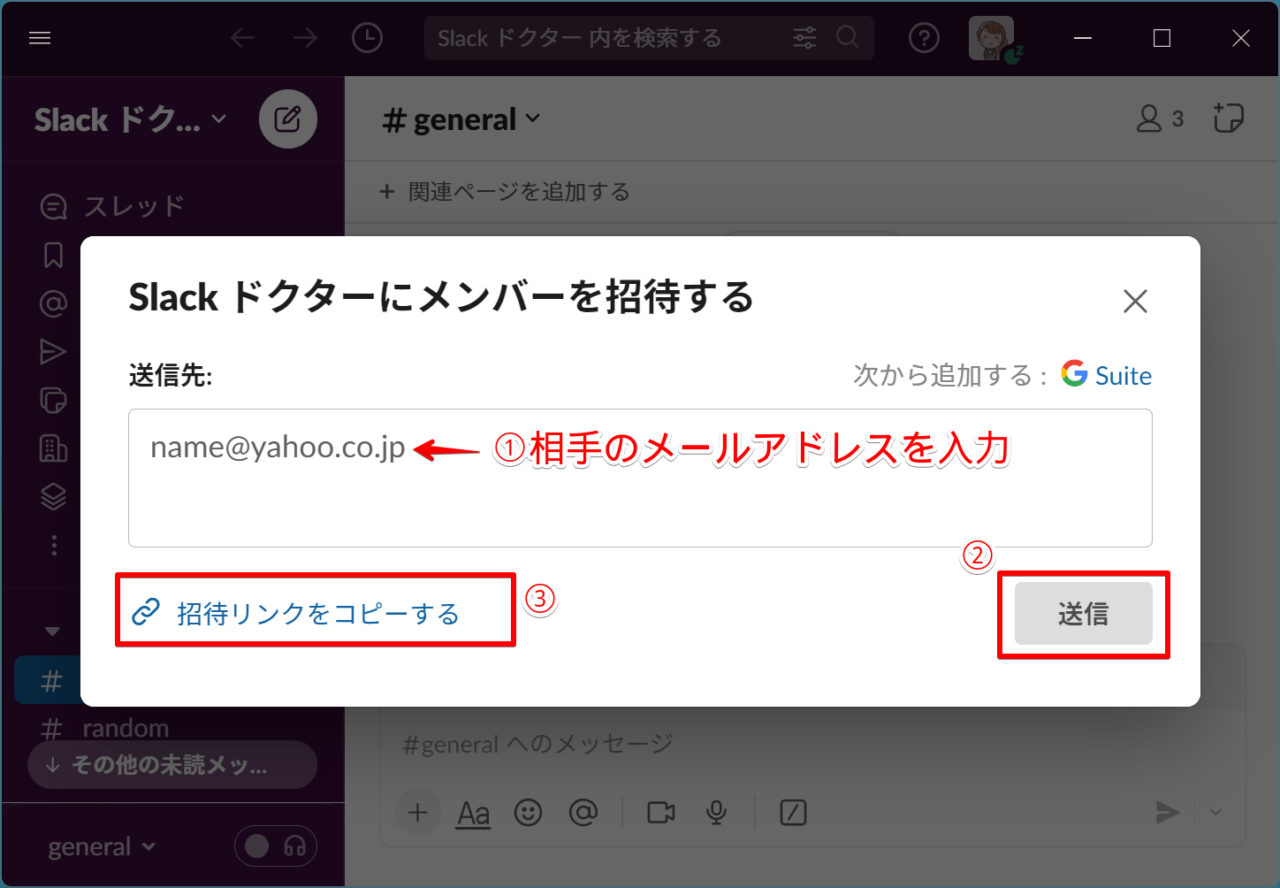The width and height of the screenshot is (1280, 888).
Task: Click the bookmark icon in sidebar
Action: (x=53, y=255)
